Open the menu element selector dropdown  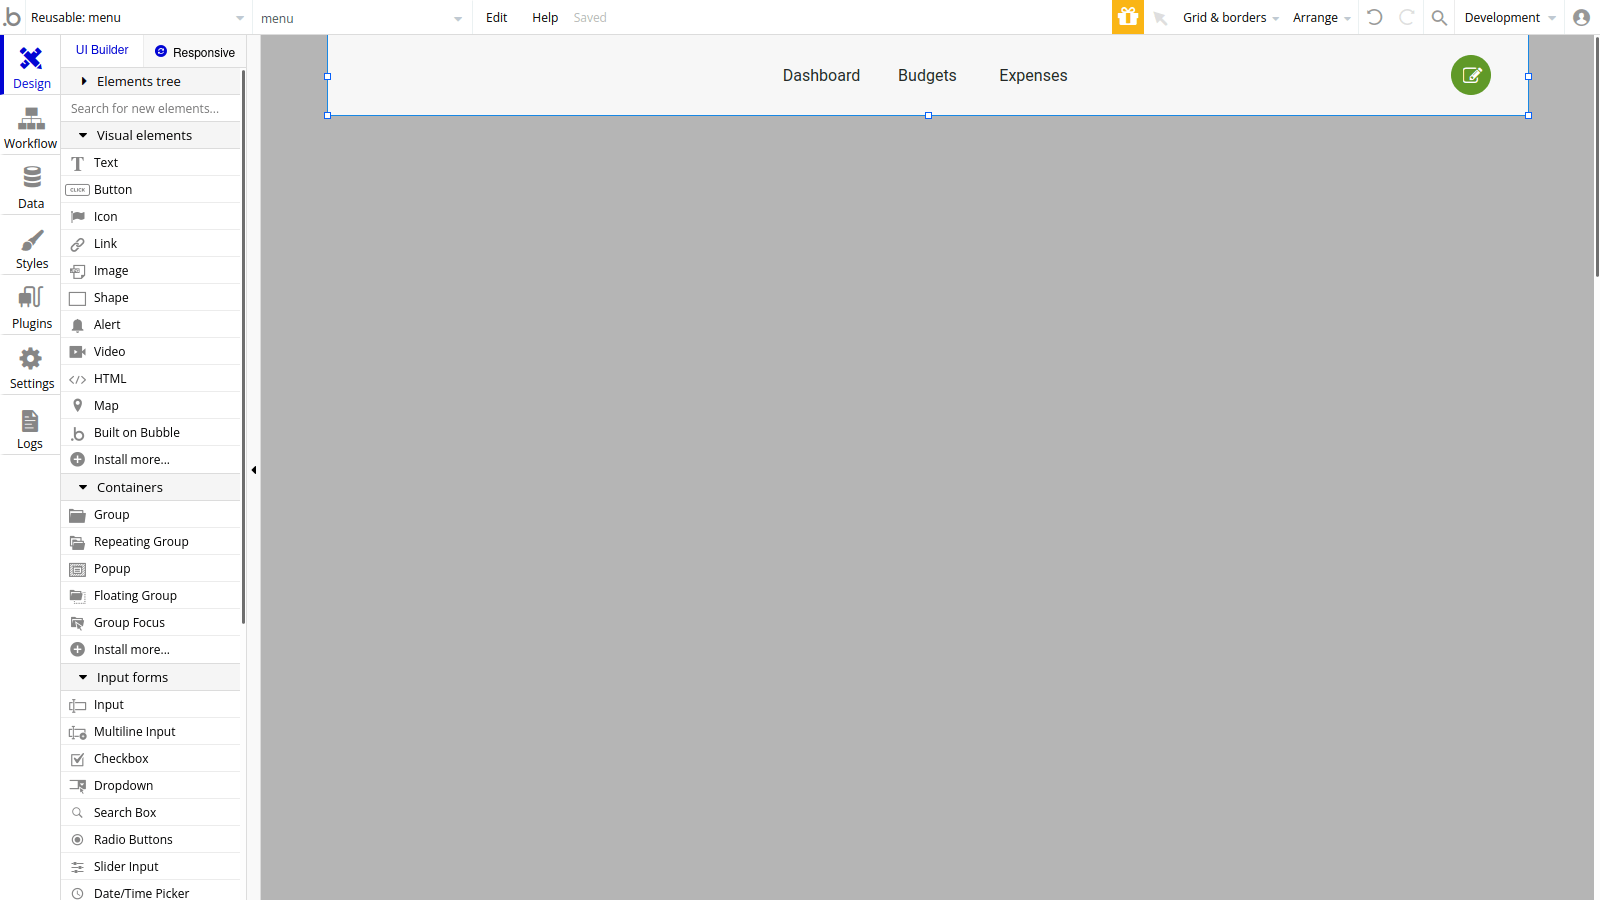point(362,18)
